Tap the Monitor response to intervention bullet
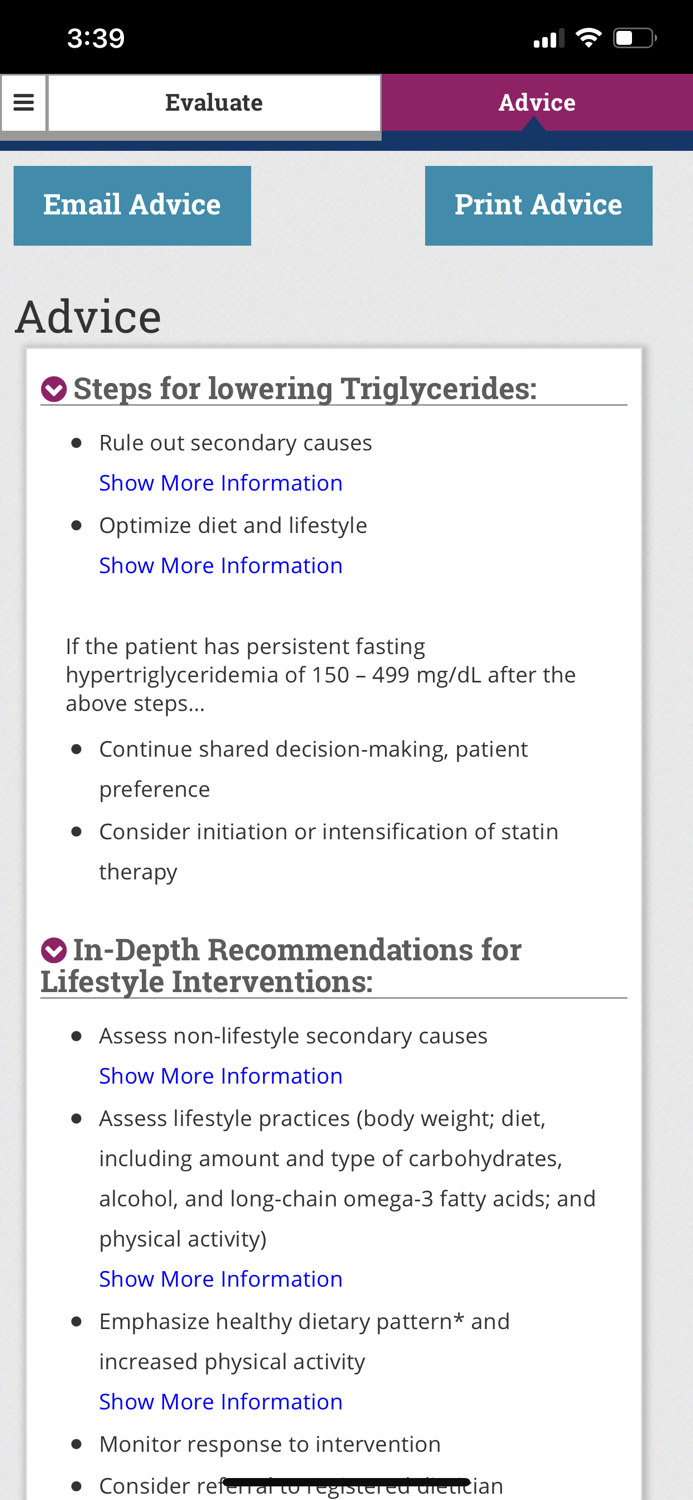Viewport: 693px width, 1500px height. click(x=270, y=1443)
